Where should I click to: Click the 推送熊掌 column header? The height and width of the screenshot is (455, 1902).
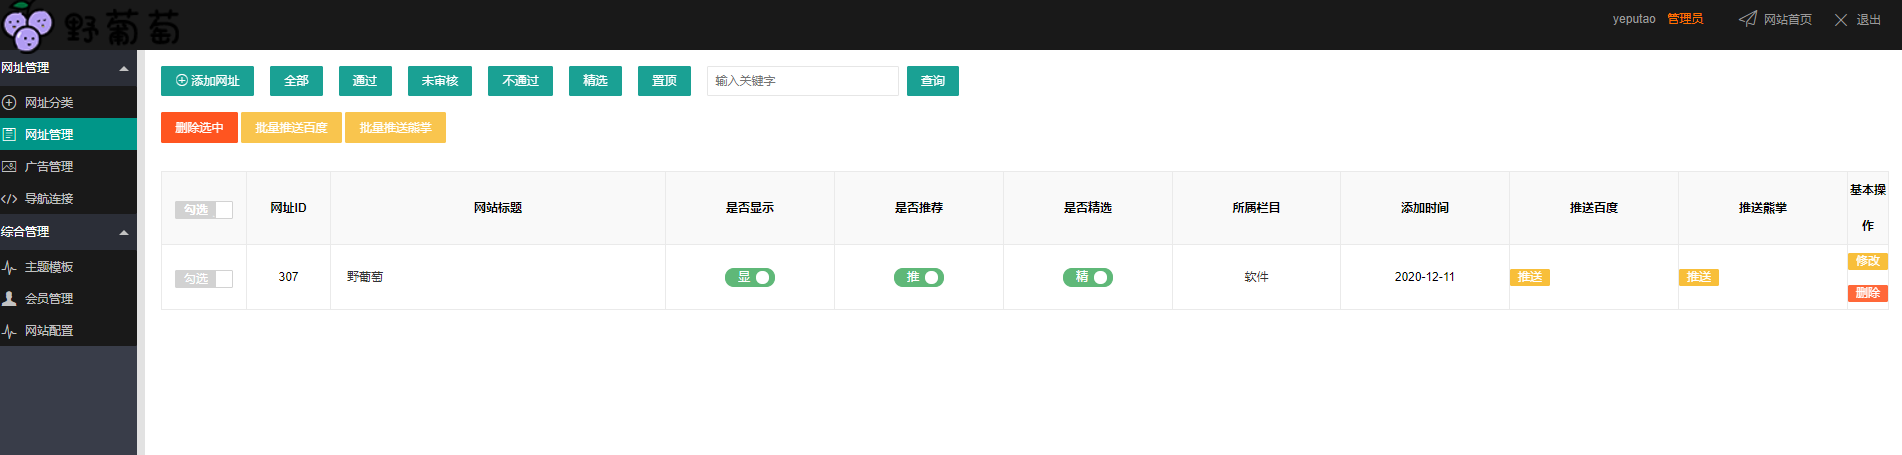(1763, 208)
